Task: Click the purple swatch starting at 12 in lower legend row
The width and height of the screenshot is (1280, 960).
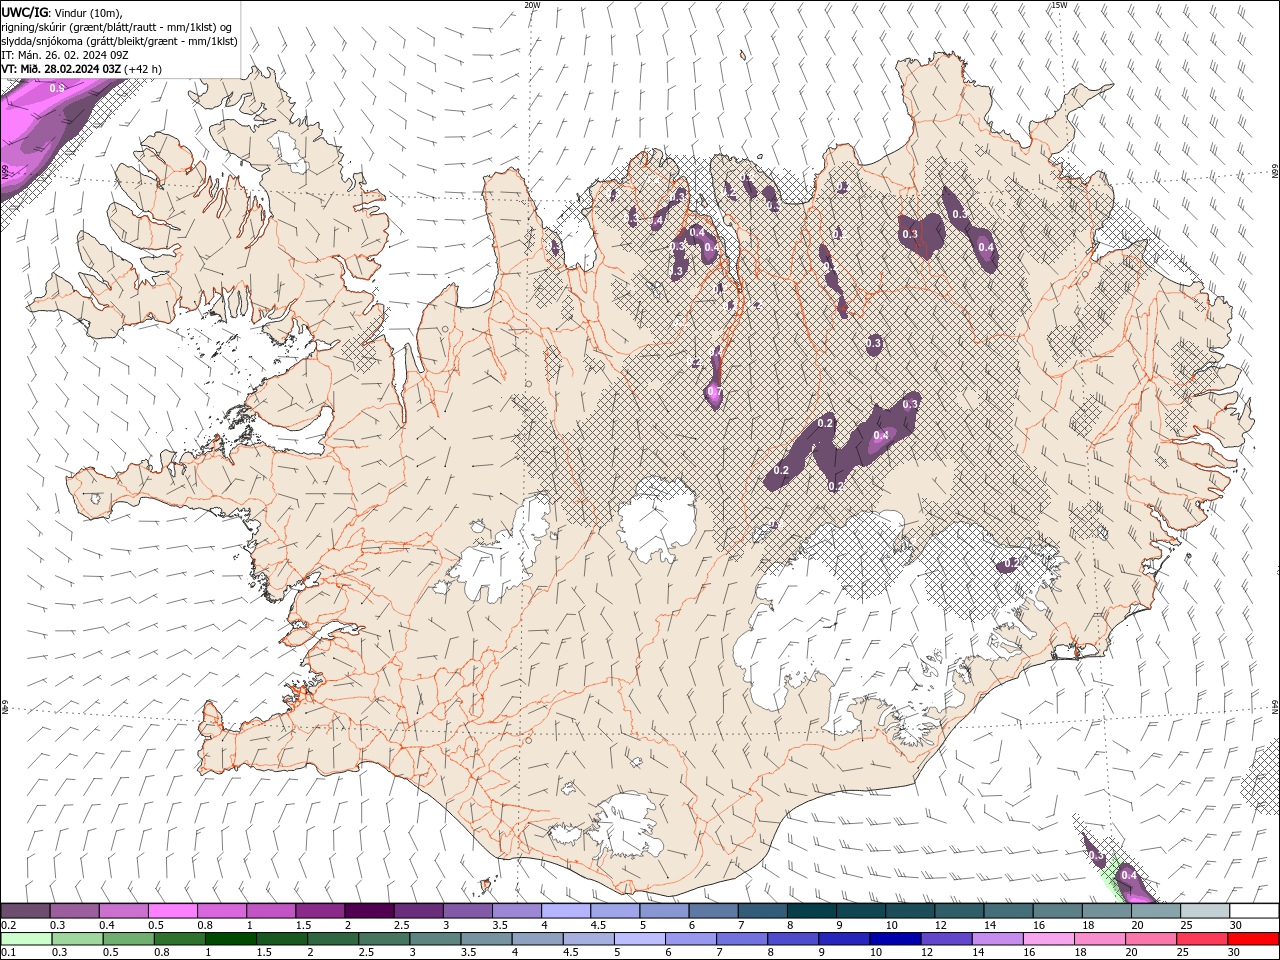Action: 946,939
